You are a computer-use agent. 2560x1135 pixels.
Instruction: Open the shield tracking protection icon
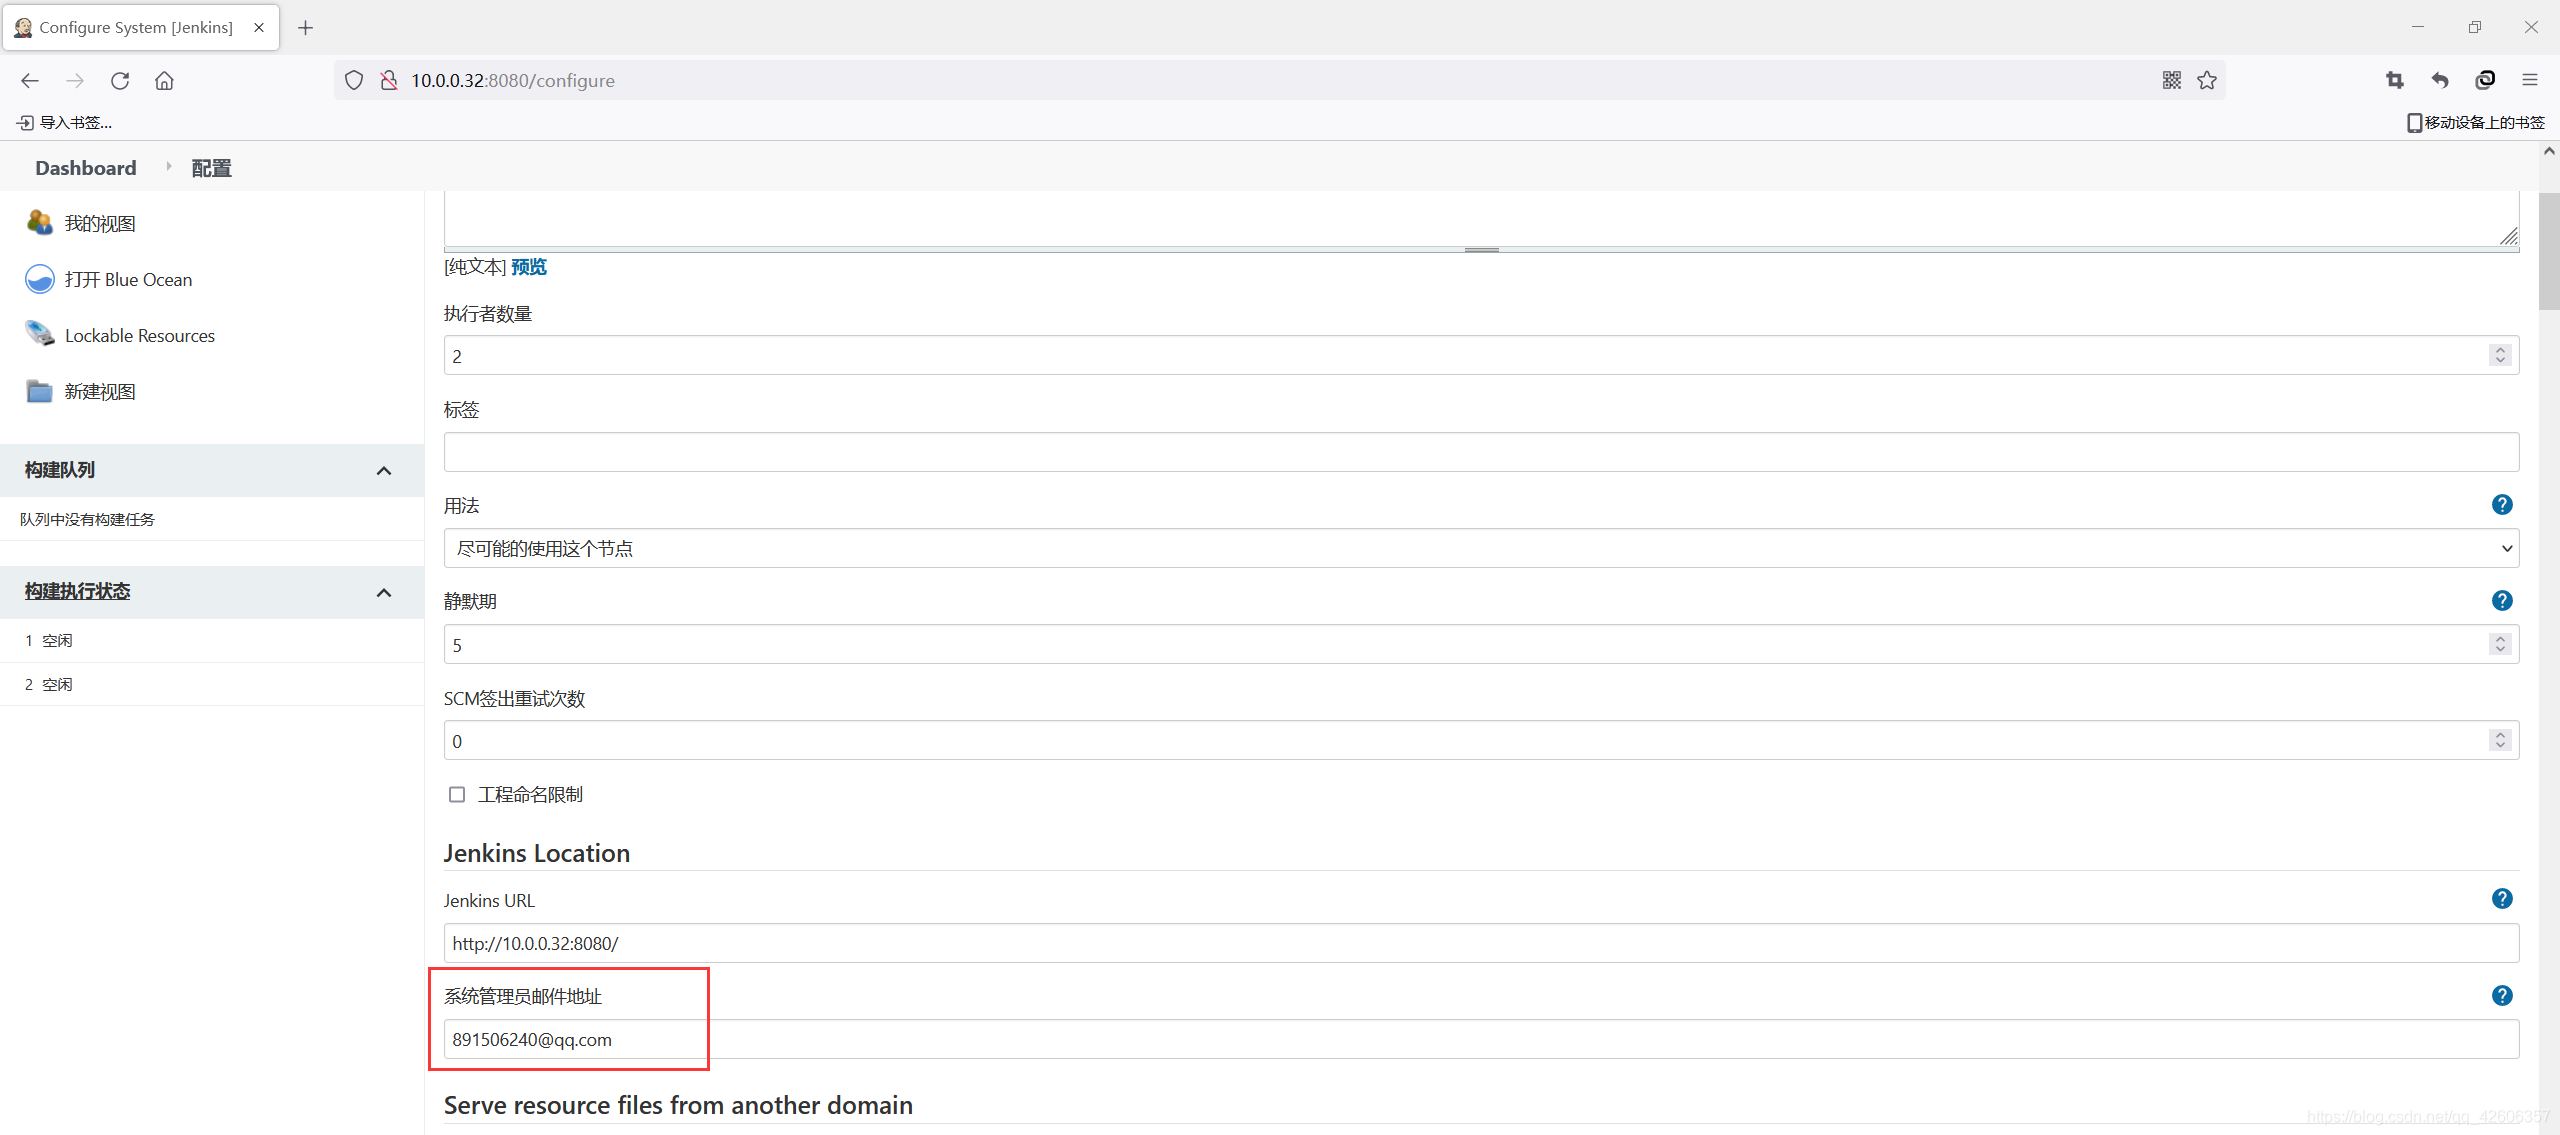pyautogui.click(x=354, y=80)
